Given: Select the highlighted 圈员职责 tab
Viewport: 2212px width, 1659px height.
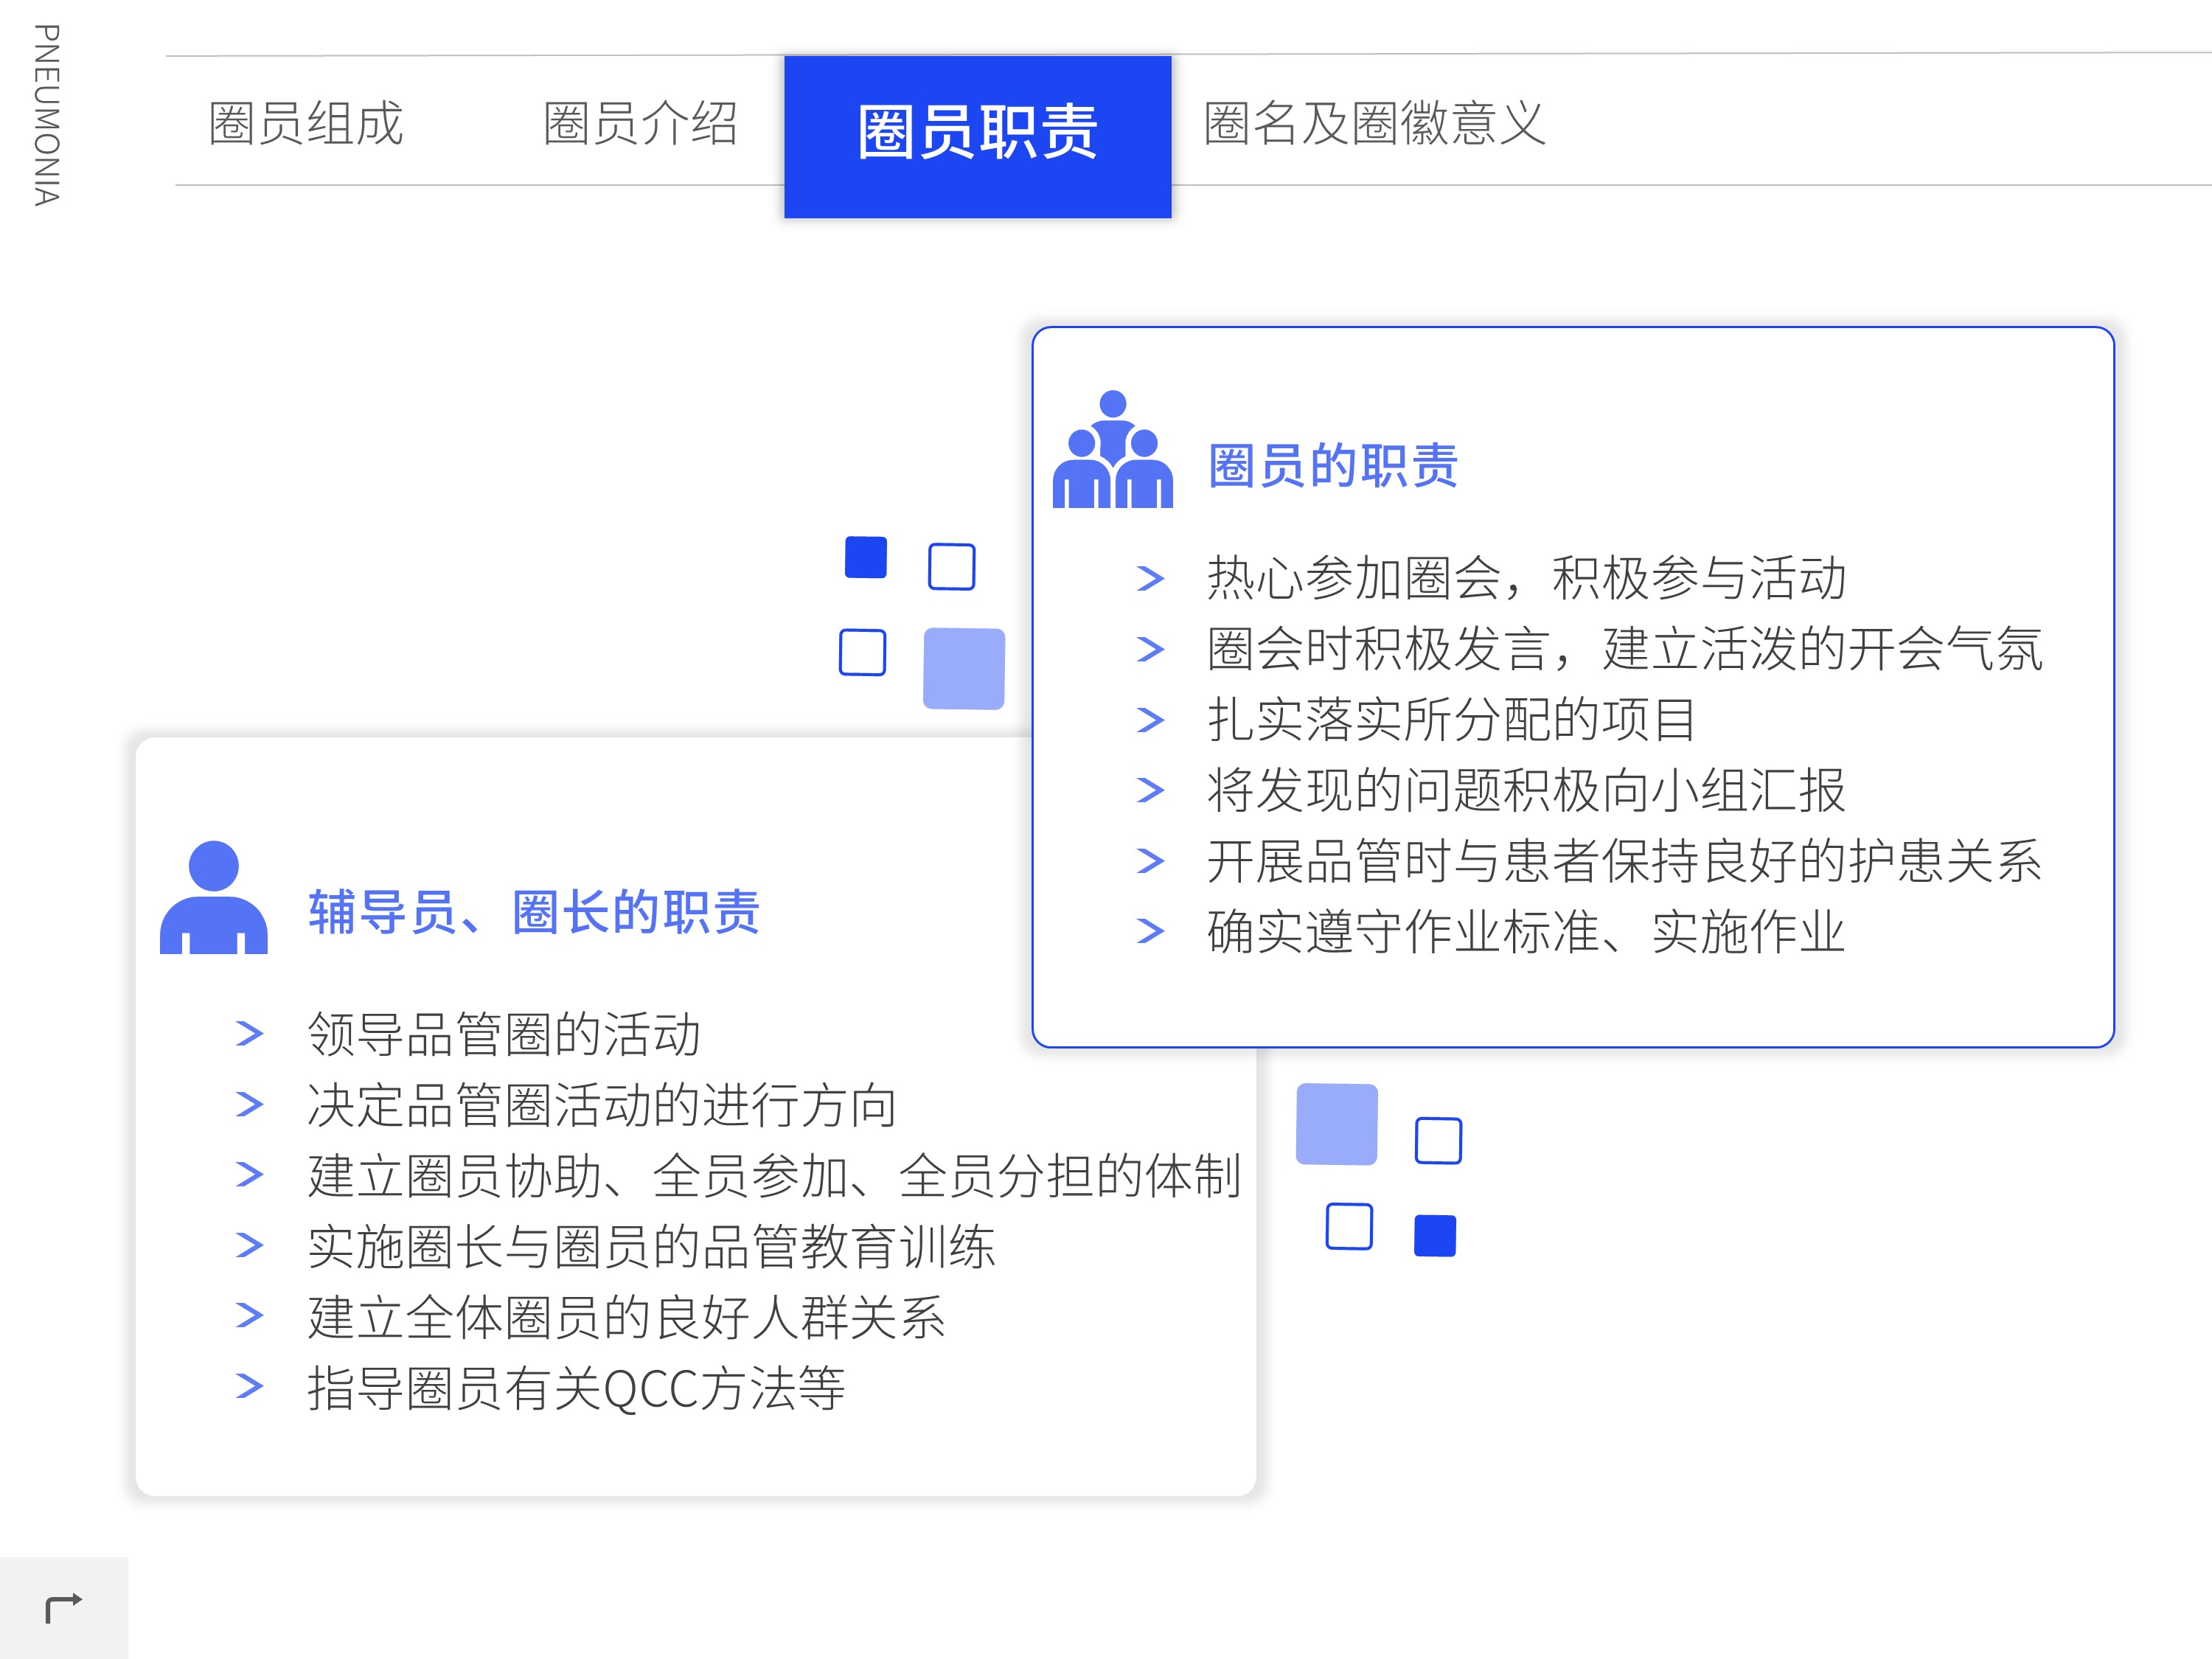Looking at the screenshot, I should point(977,137).
